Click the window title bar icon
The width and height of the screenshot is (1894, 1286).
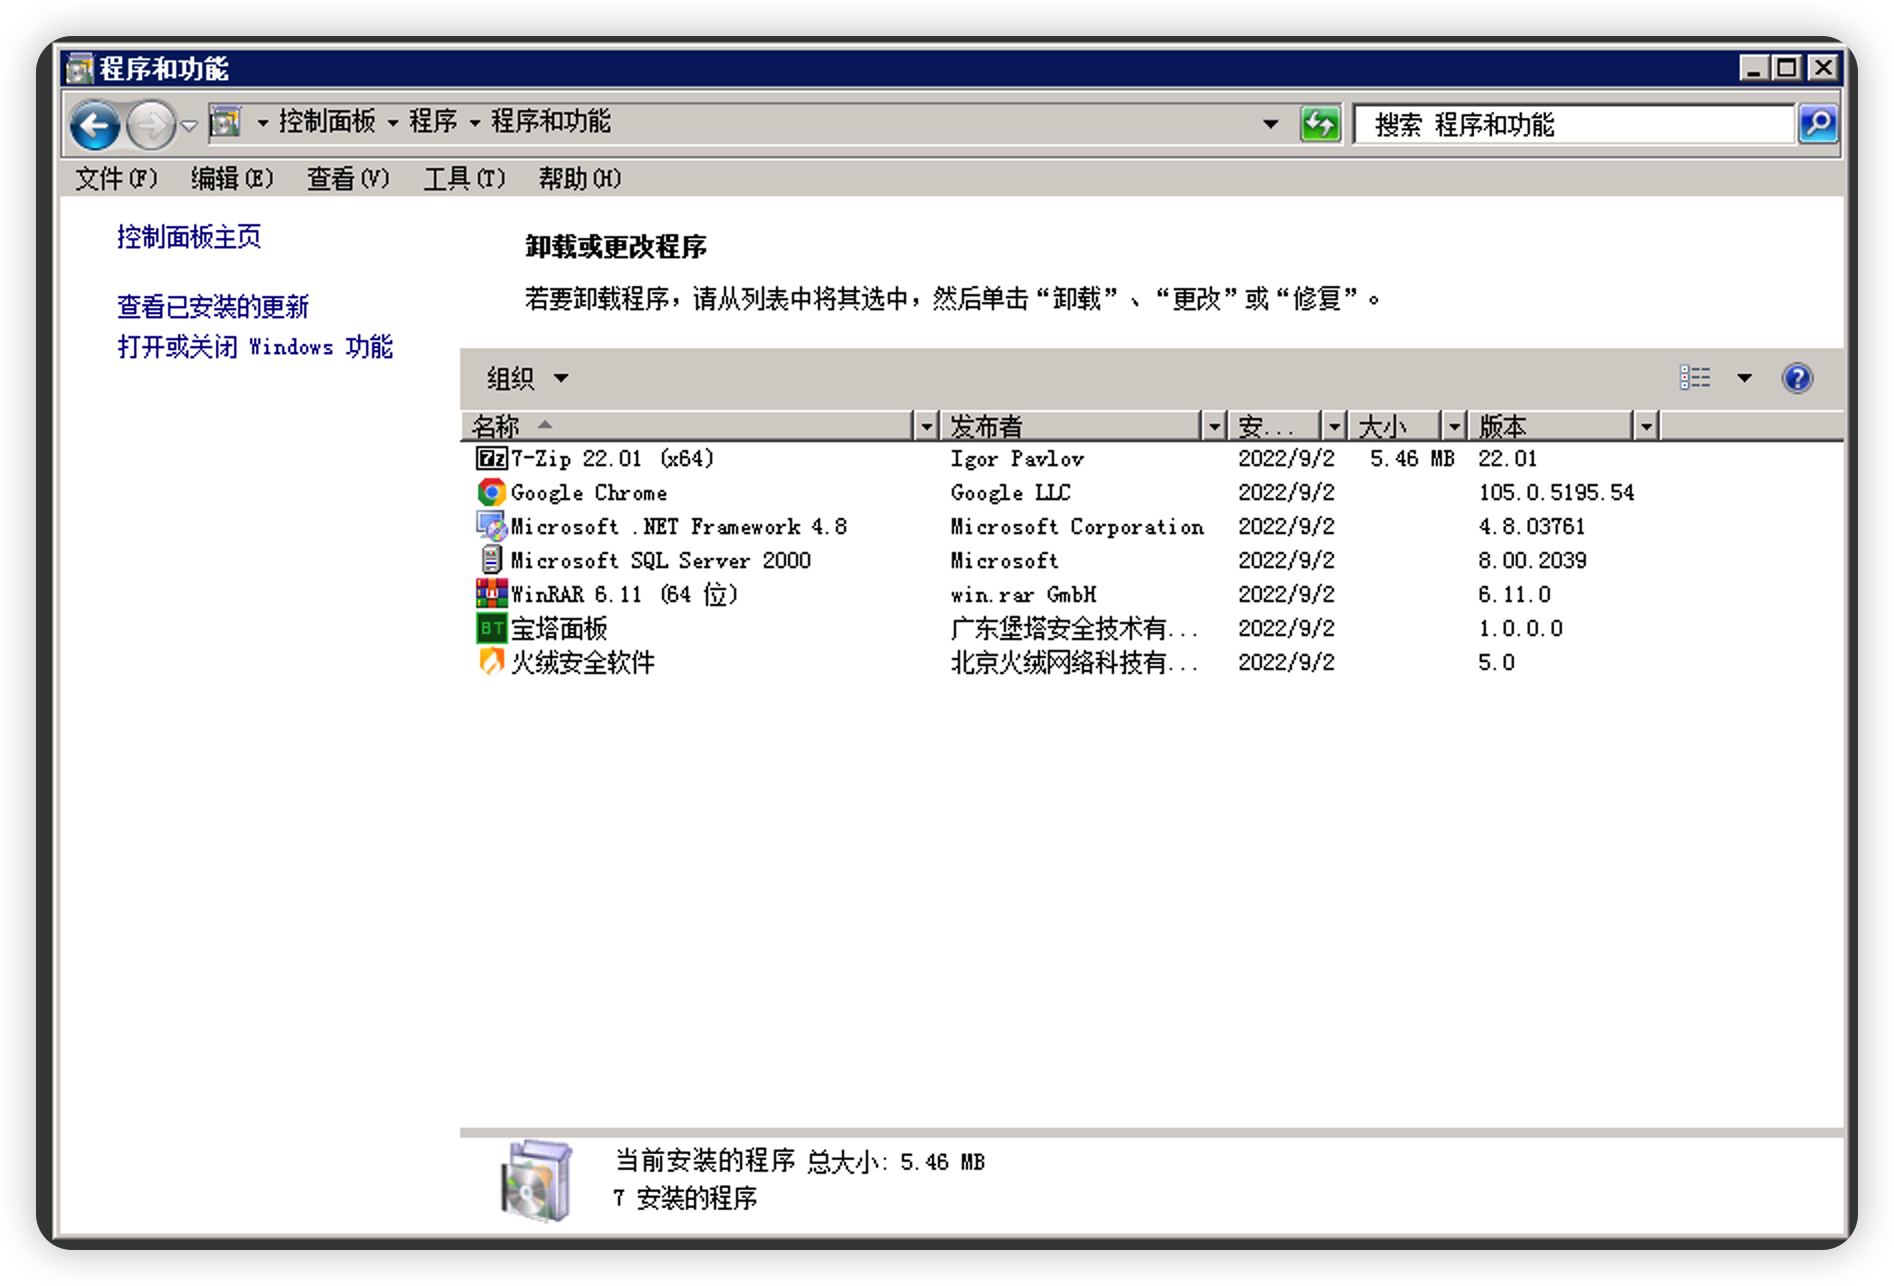(x=80, y=68)
